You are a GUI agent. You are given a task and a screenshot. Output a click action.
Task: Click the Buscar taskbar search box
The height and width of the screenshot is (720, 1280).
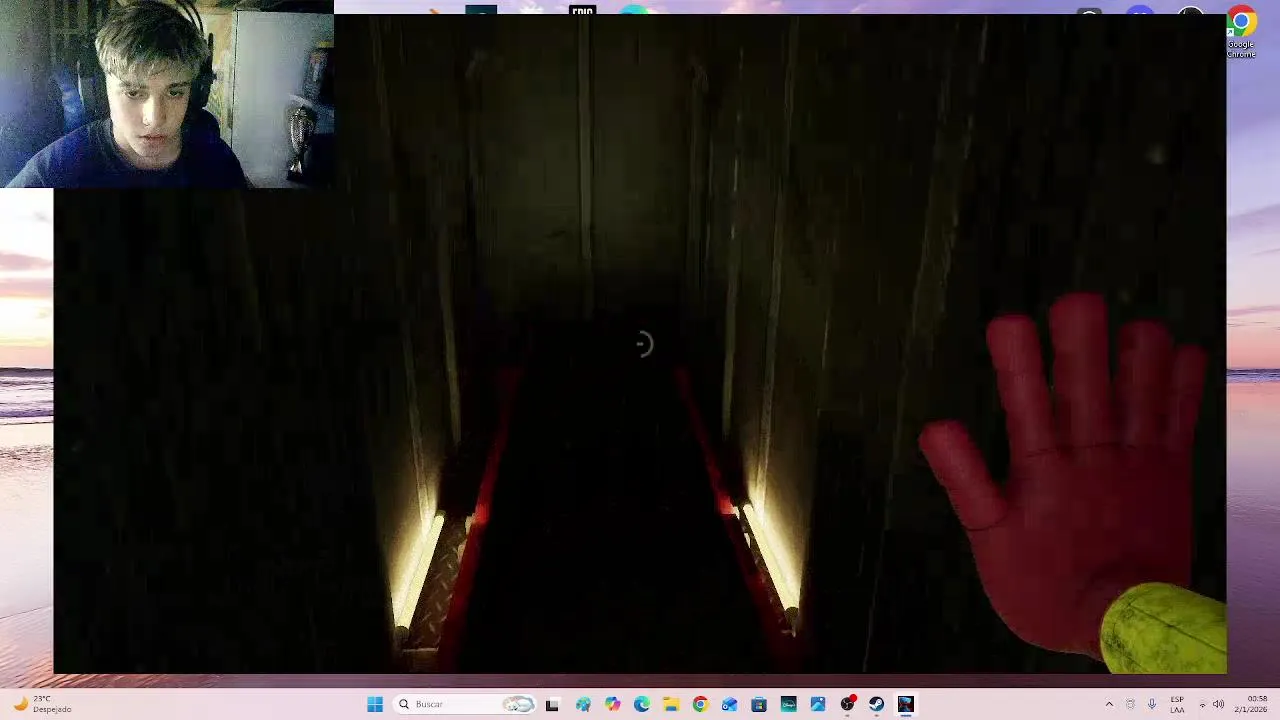(x=464, y=704)
